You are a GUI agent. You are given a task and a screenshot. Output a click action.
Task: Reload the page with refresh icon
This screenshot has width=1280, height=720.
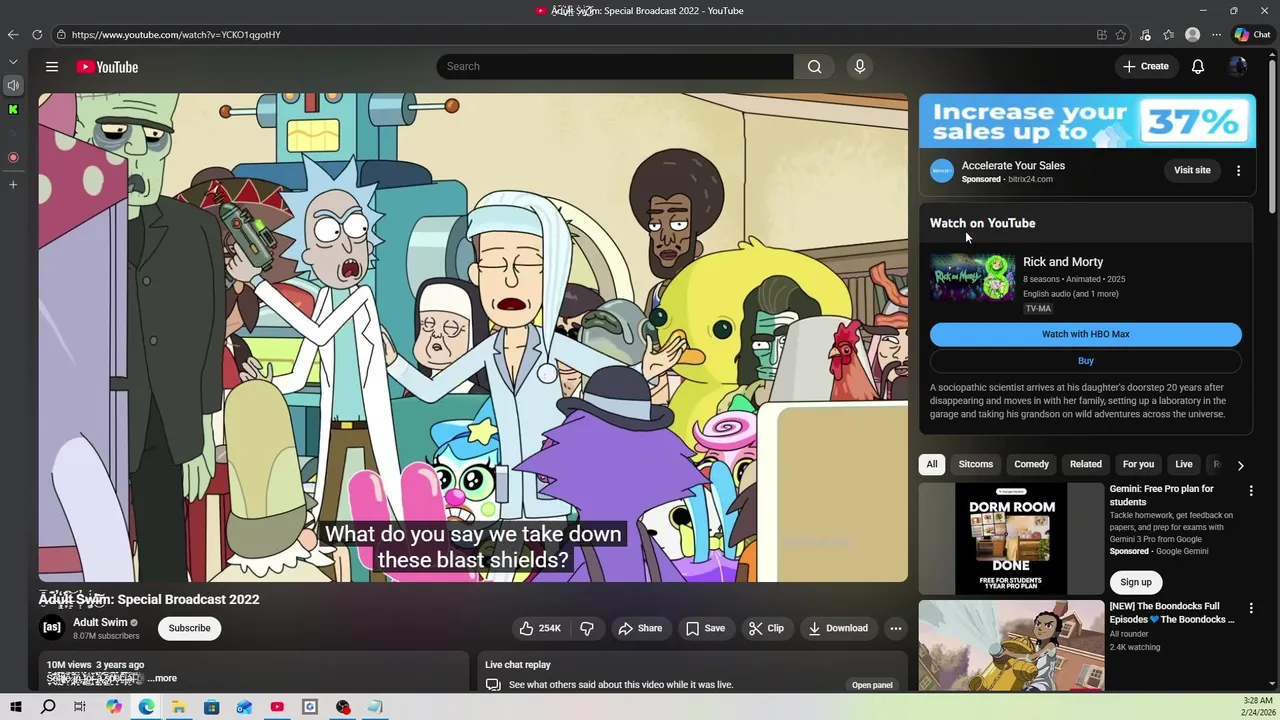pos(37,35)
